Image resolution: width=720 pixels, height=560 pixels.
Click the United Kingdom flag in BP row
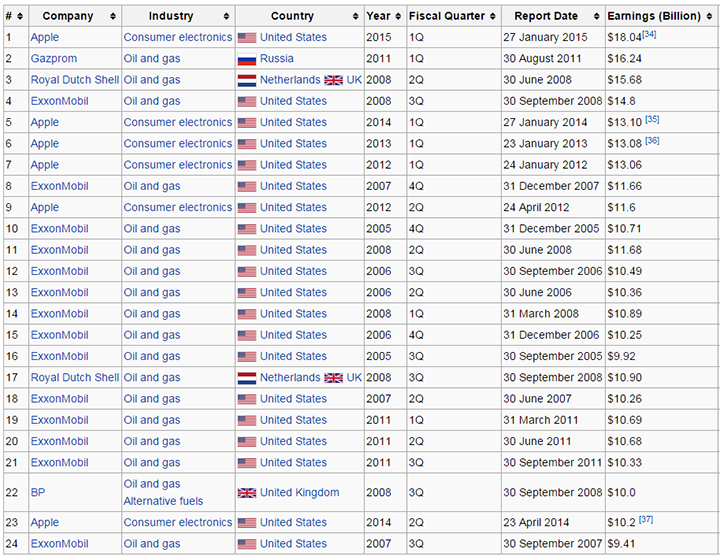[247, 493]
